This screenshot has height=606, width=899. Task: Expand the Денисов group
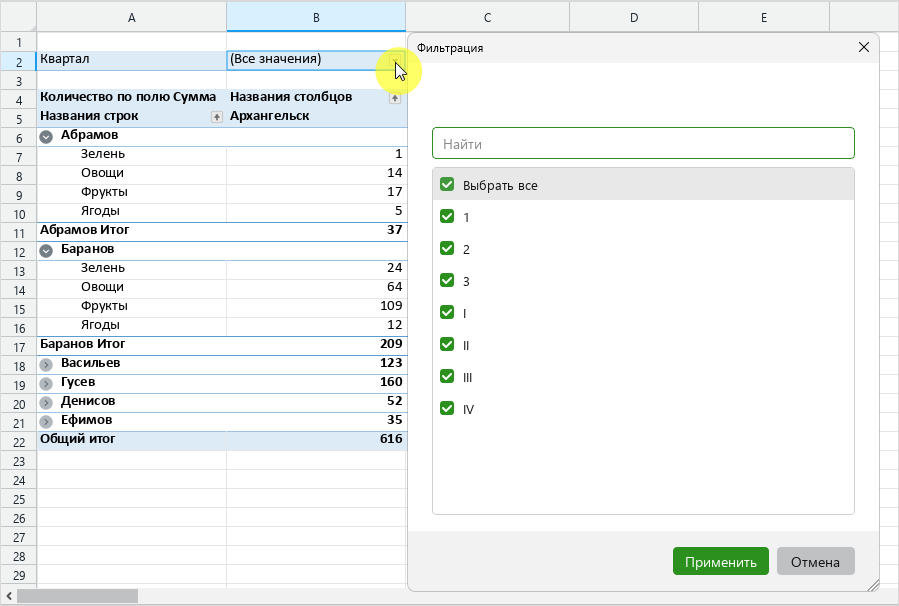pos(46,402)
